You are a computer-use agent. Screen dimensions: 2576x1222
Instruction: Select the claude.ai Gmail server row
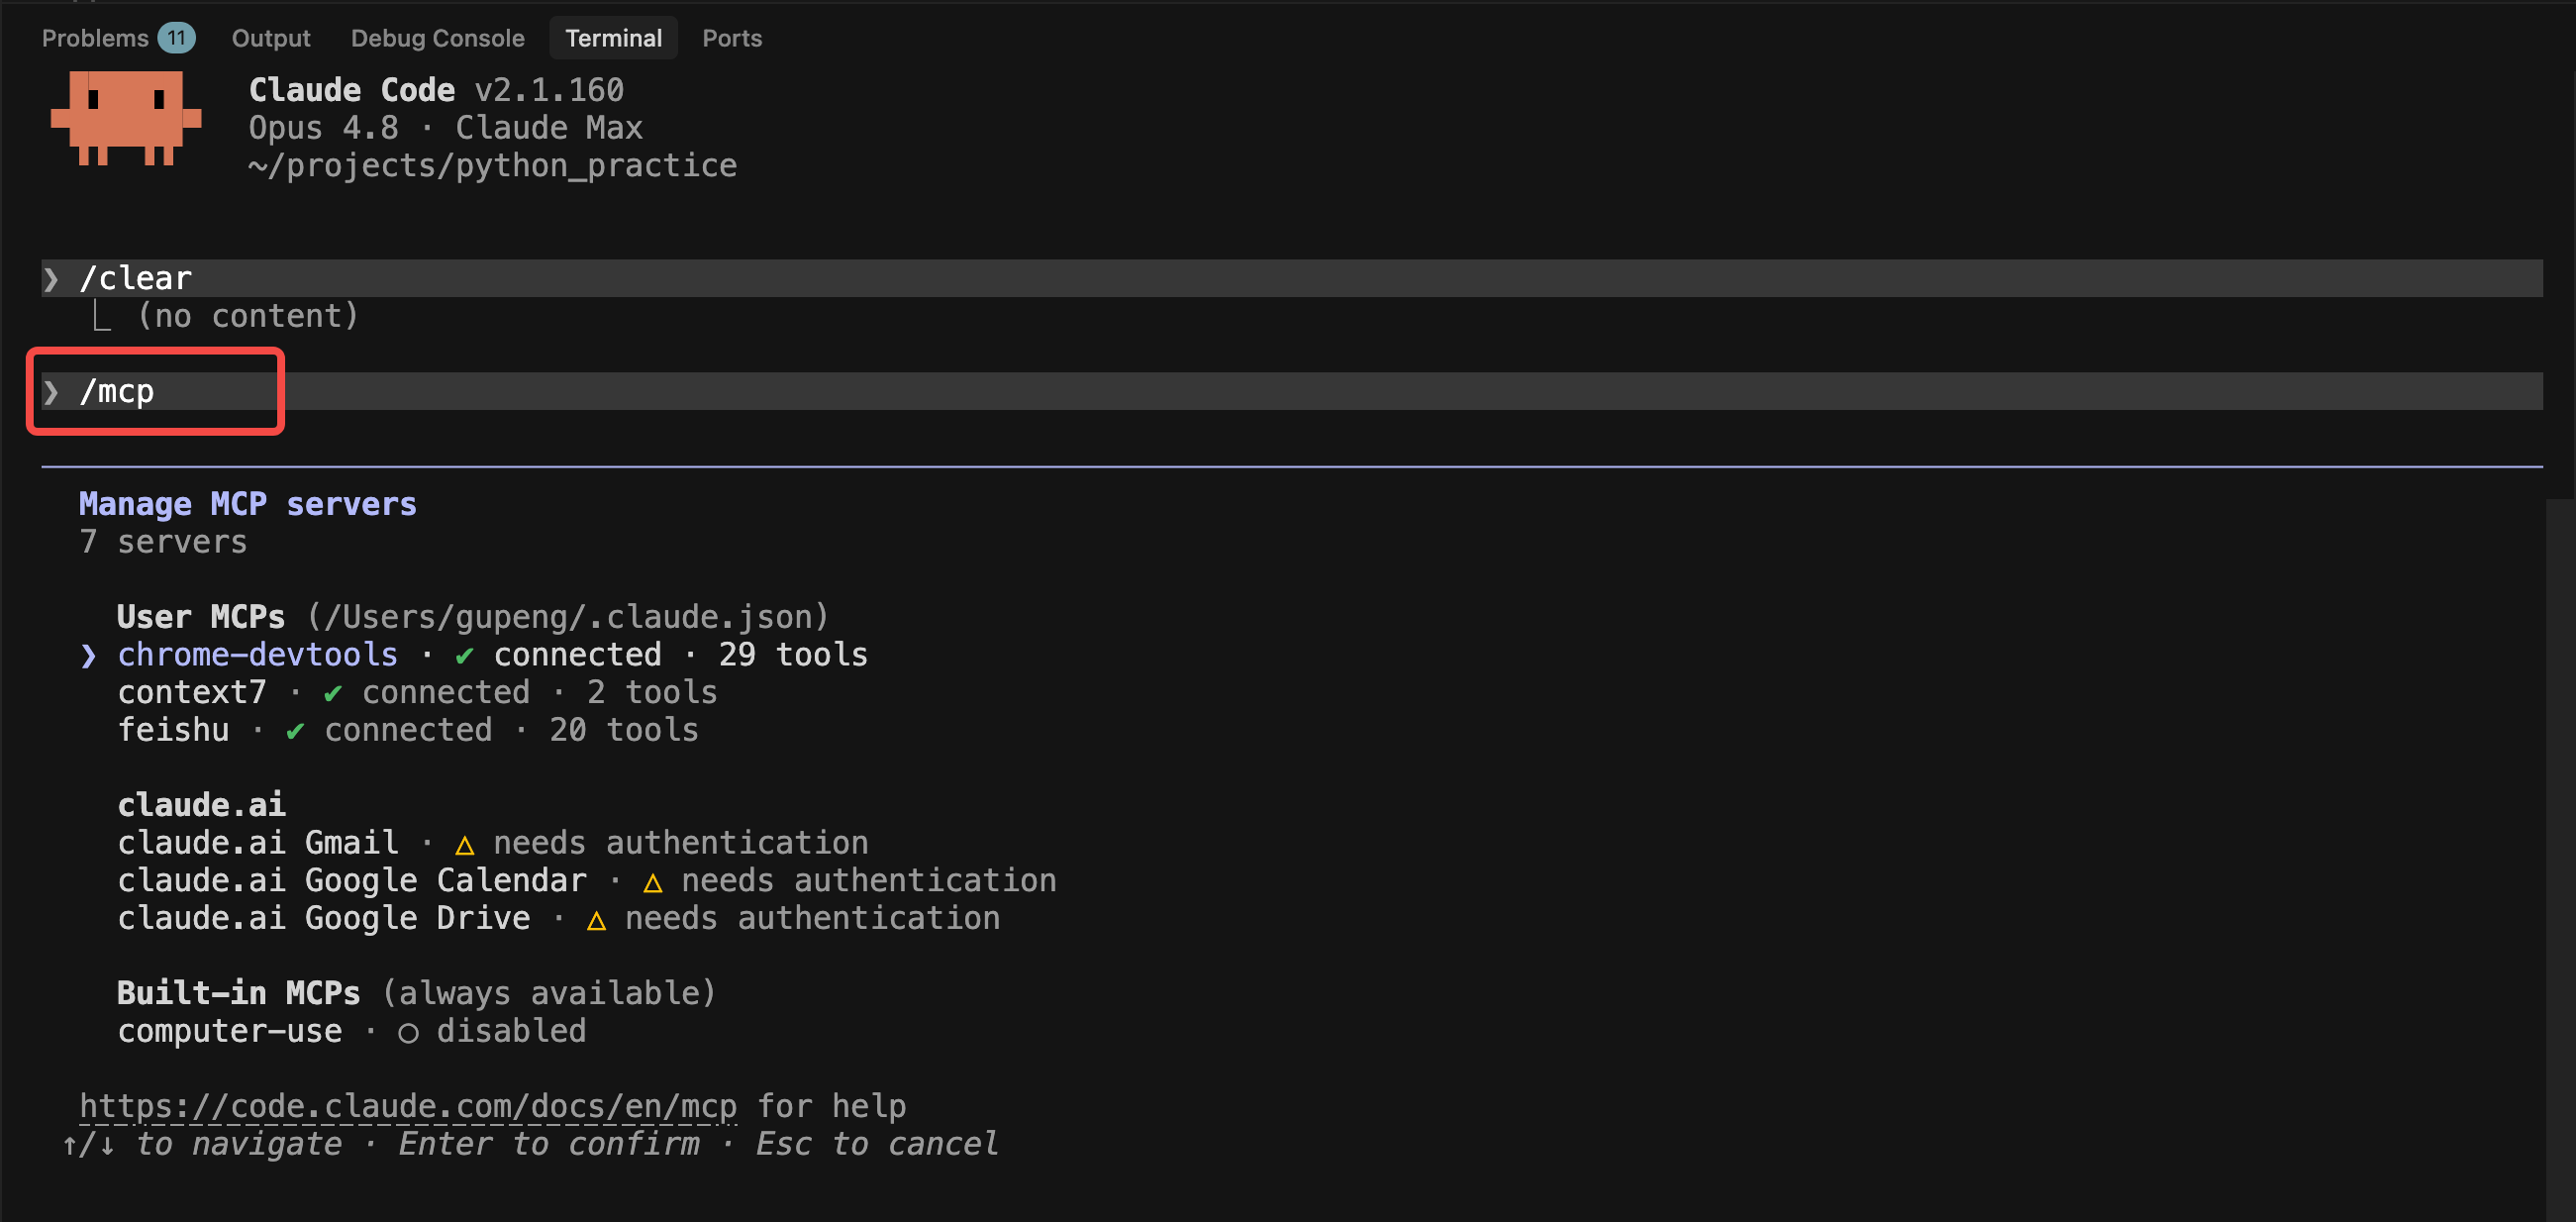(492, 843)
